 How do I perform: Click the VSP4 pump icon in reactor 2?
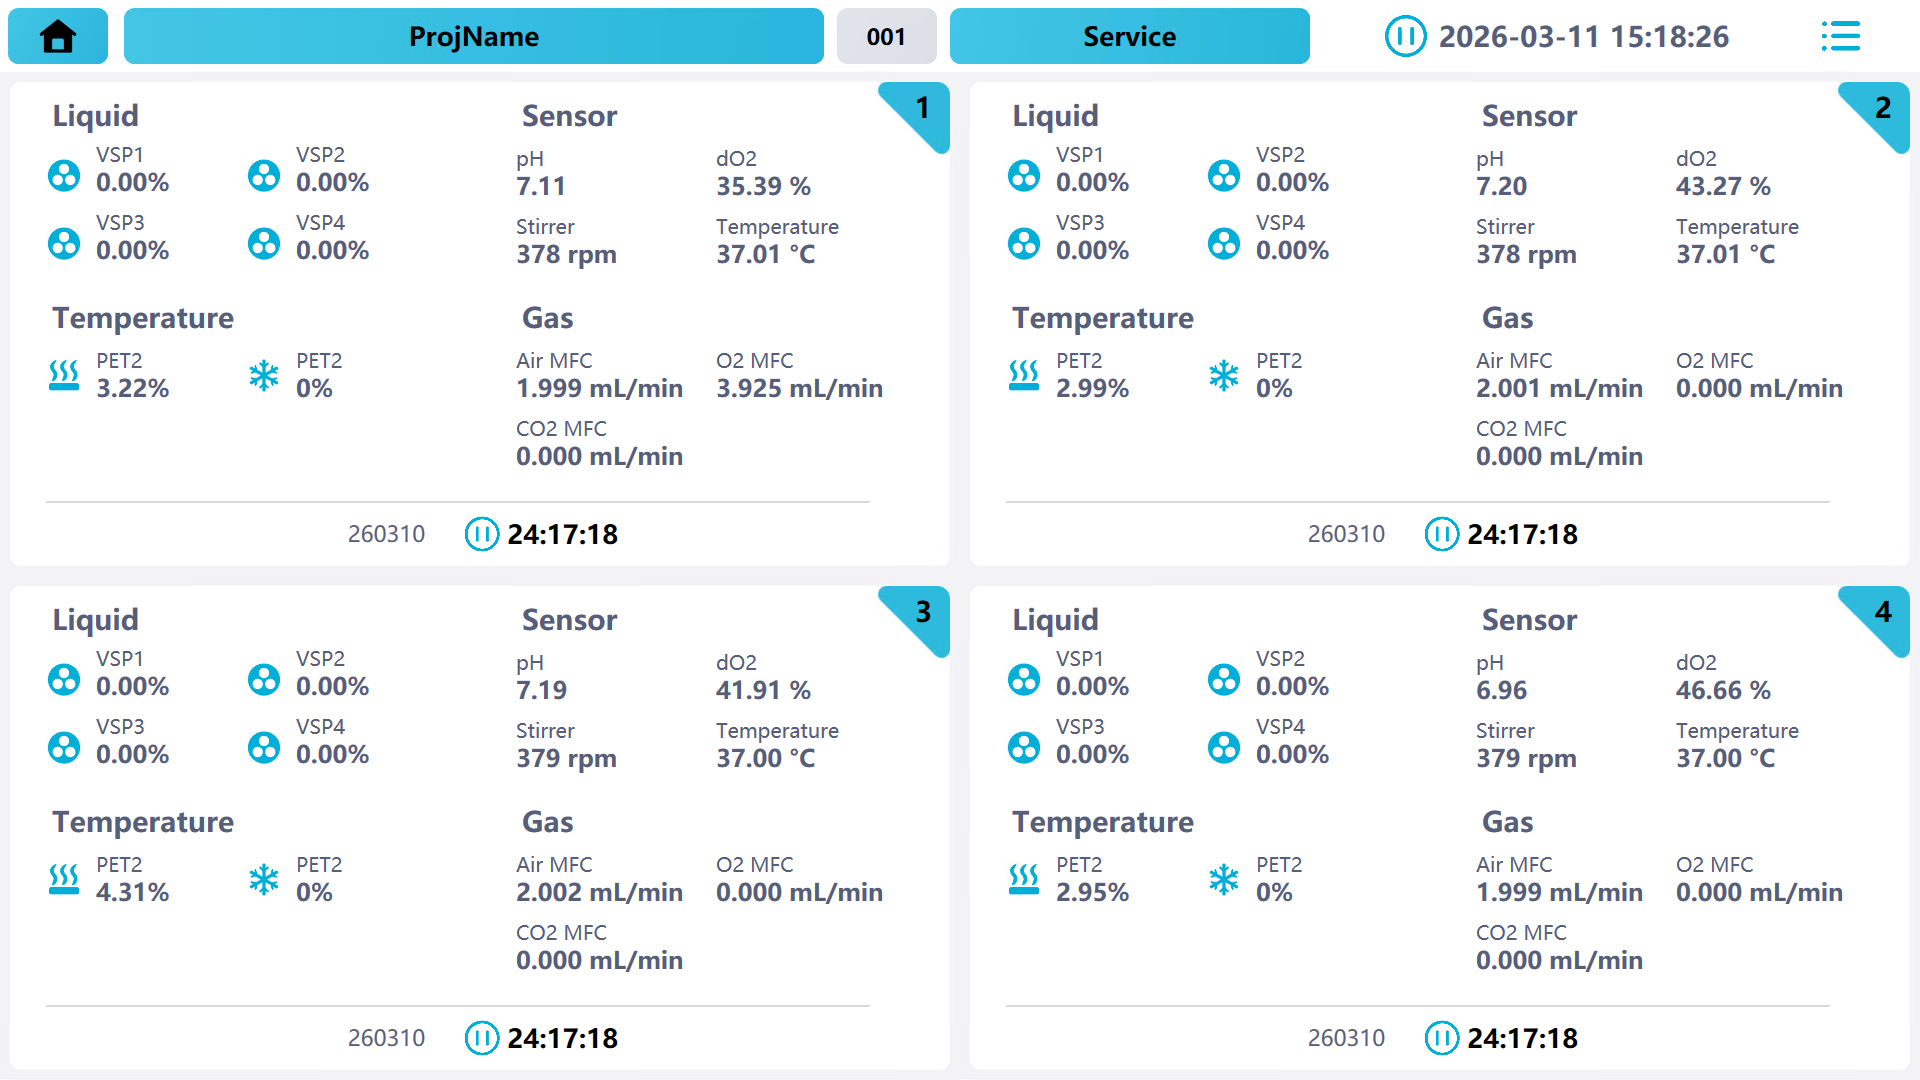point(1224,243)
